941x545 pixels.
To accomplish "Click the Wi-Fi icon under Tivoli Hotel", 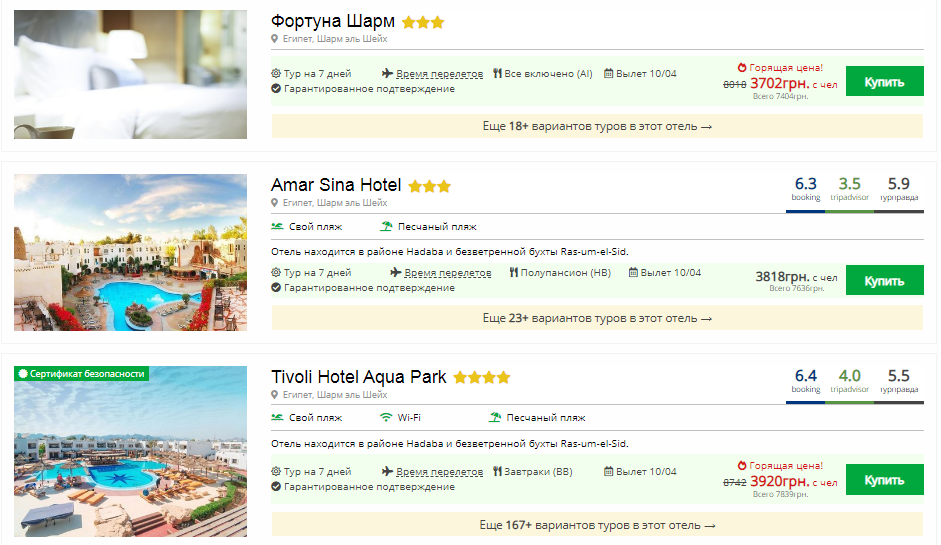I will tap(386, 417).
